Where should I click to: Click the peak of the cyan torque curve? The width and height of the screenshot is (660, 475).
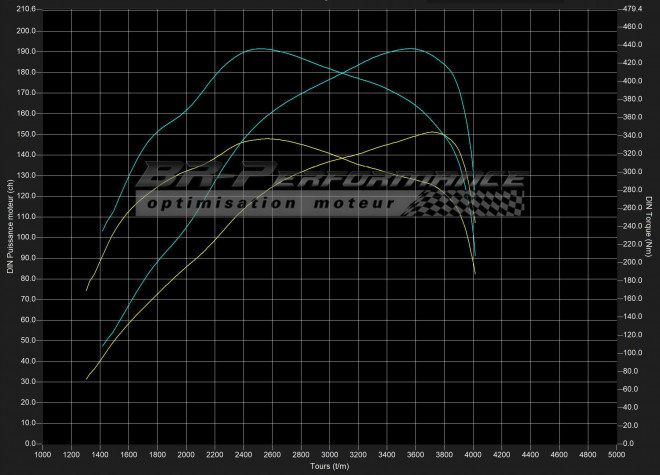pos(260,48)
